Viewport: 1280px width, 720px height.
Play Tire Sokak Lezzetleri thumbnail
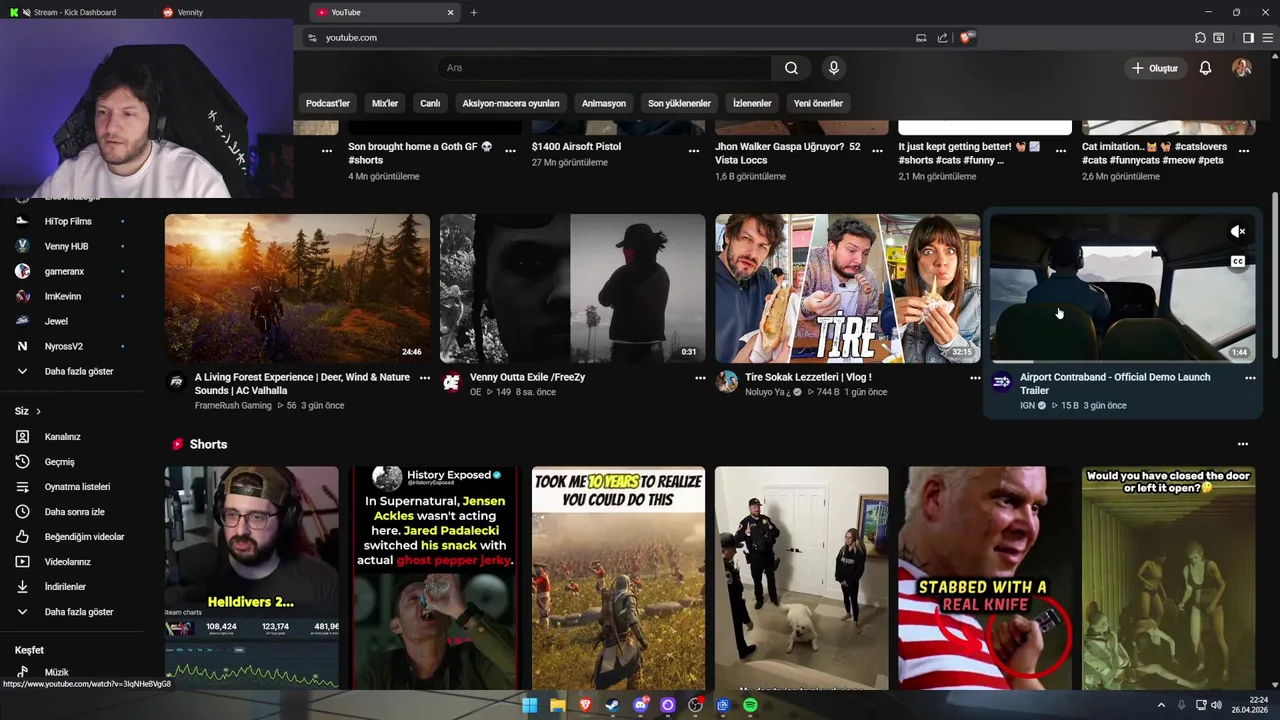pos(847,288)
